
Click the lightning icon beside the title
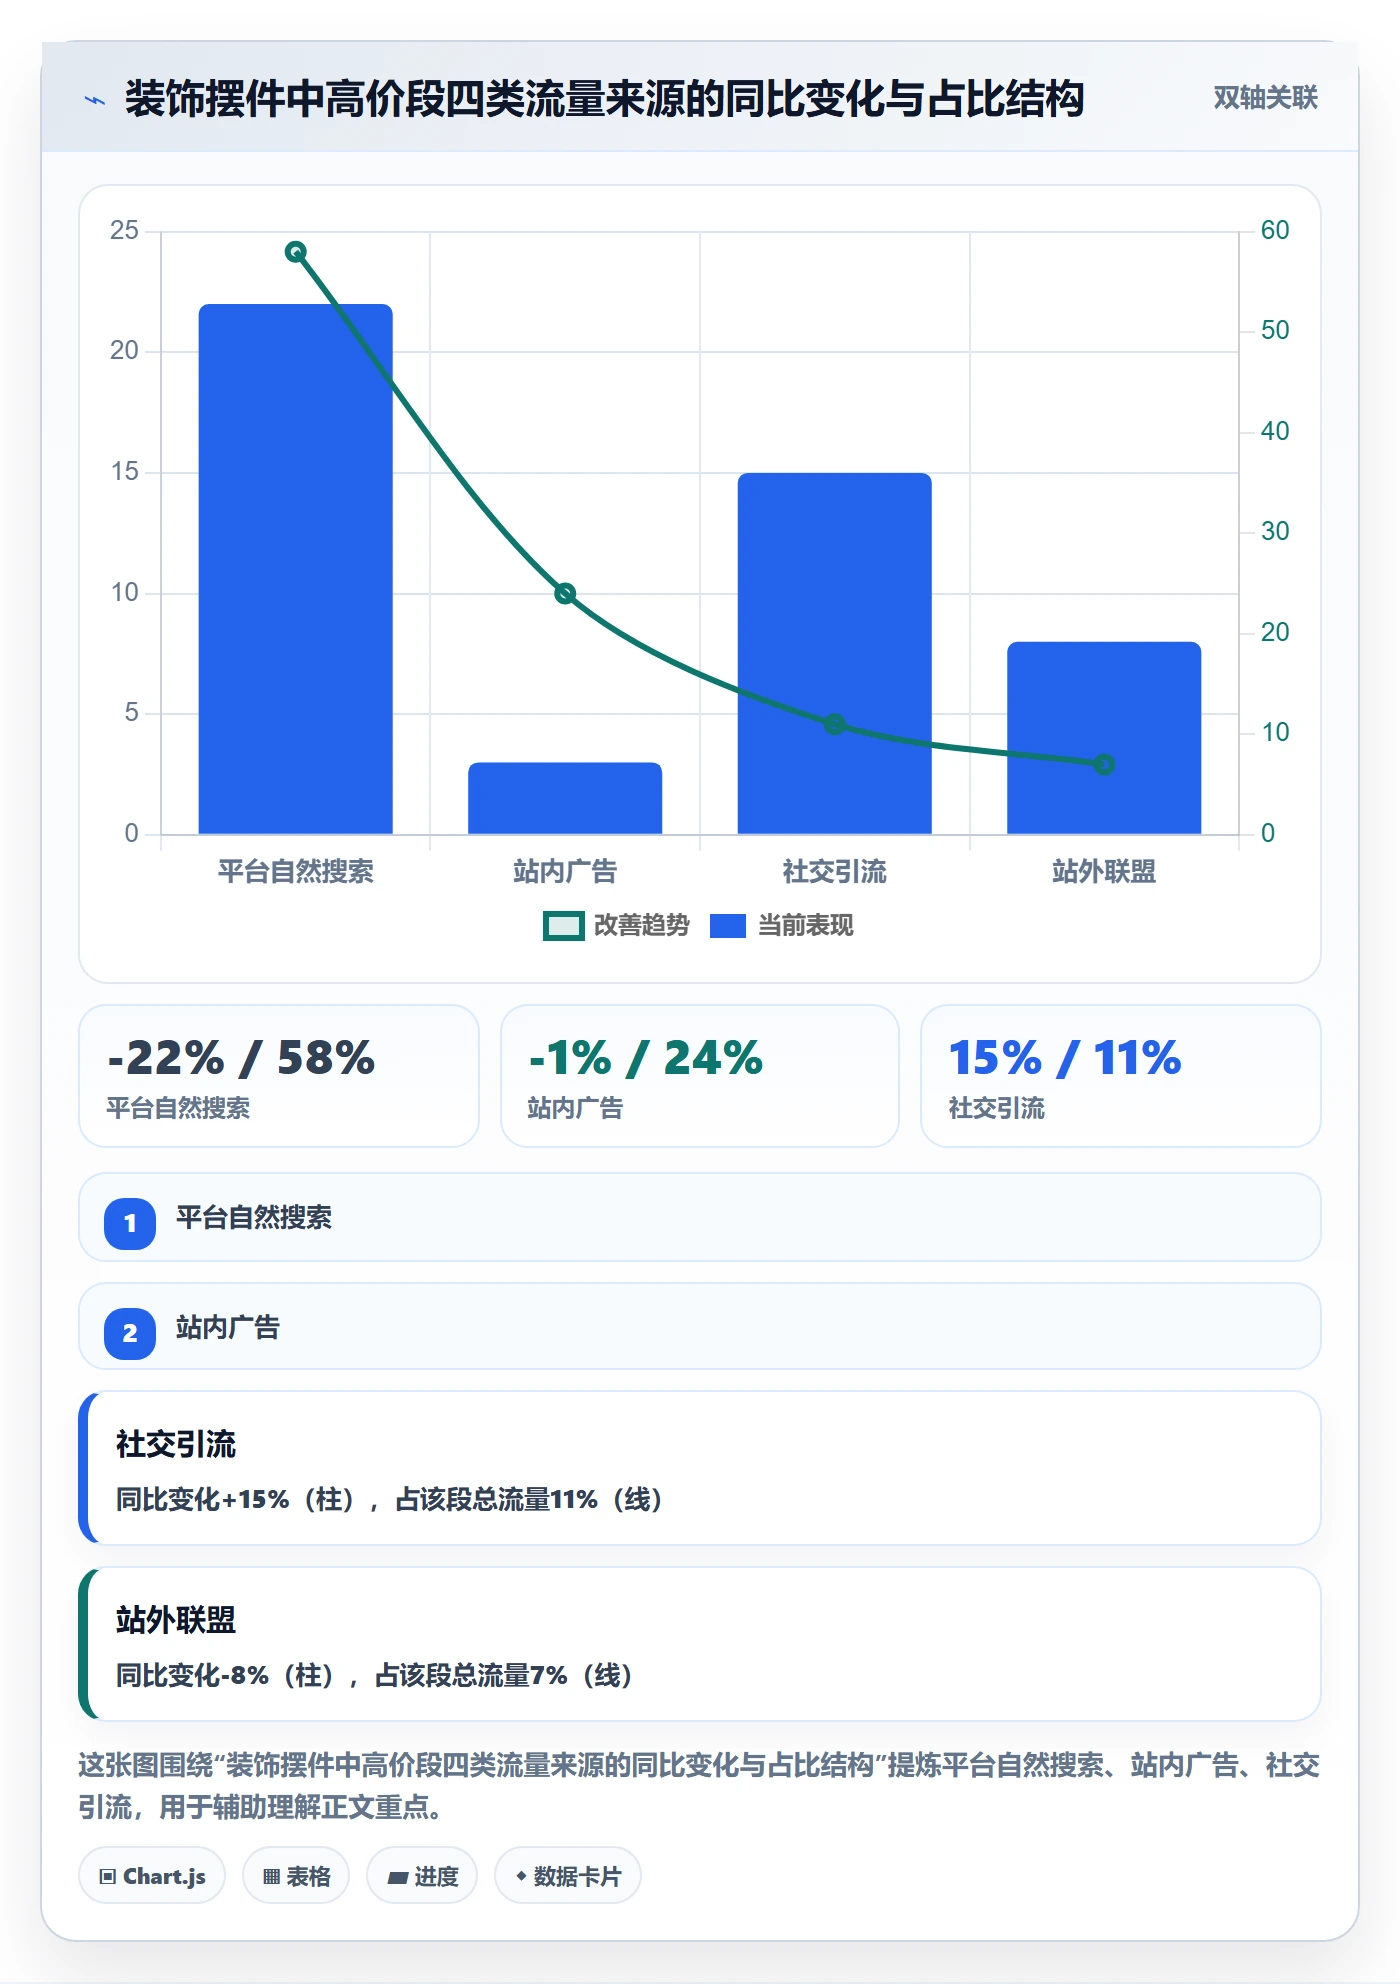[x=95, y=100]
